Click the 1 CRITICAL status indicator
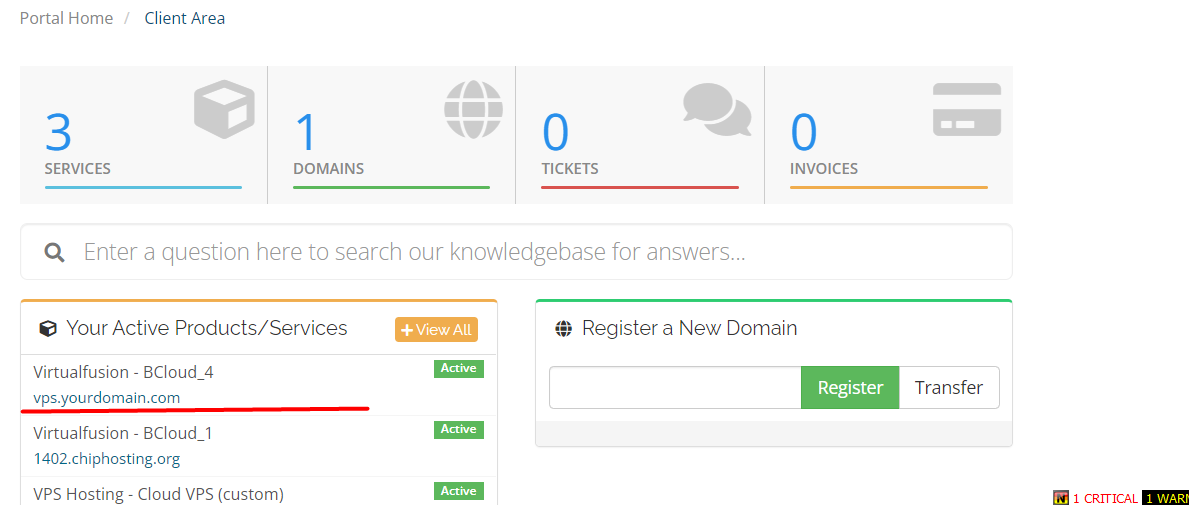Screen dimensions: 1189x505 click(x=1105, y=498)
